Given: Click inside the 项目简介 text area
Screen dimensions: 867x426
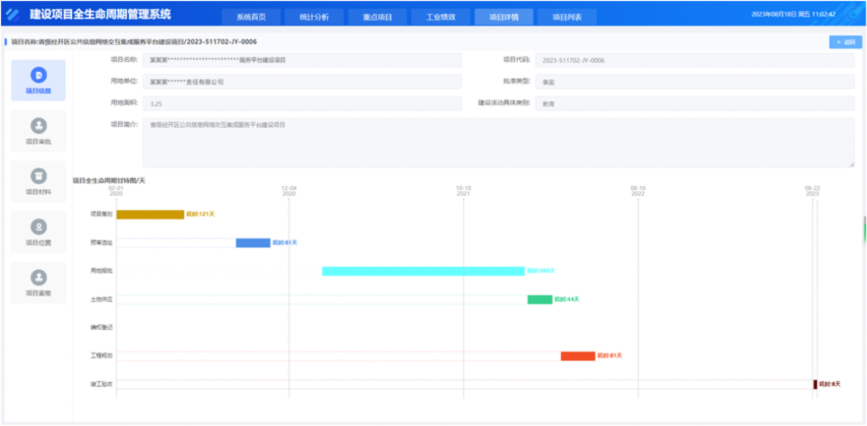Looking at the screenshot, I should (498, 143).
